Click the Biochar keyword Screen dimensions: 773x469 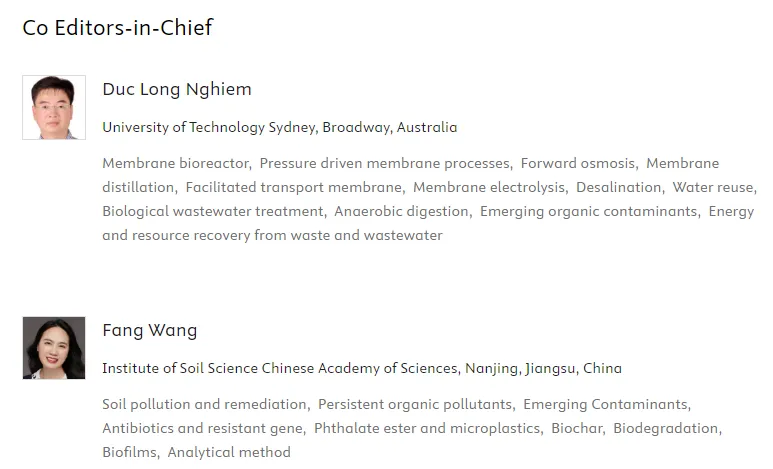pos(579,428)
